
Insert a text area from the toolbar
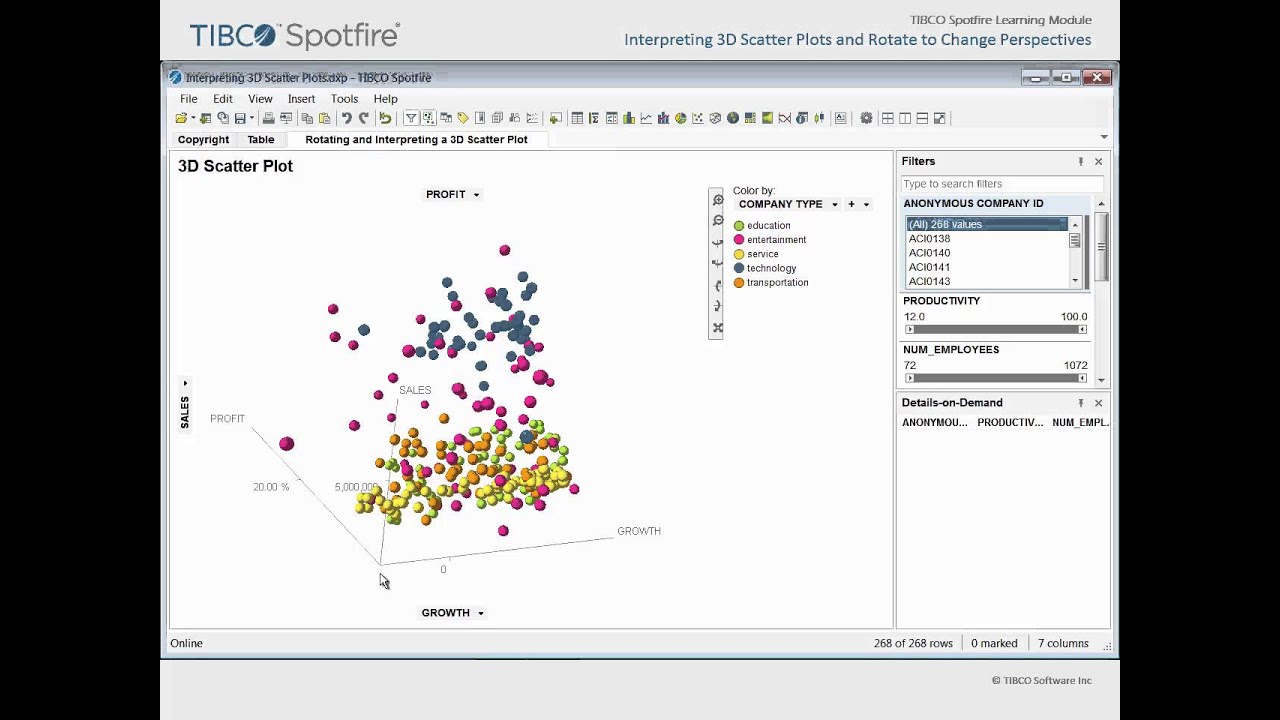tap(840, 118)
